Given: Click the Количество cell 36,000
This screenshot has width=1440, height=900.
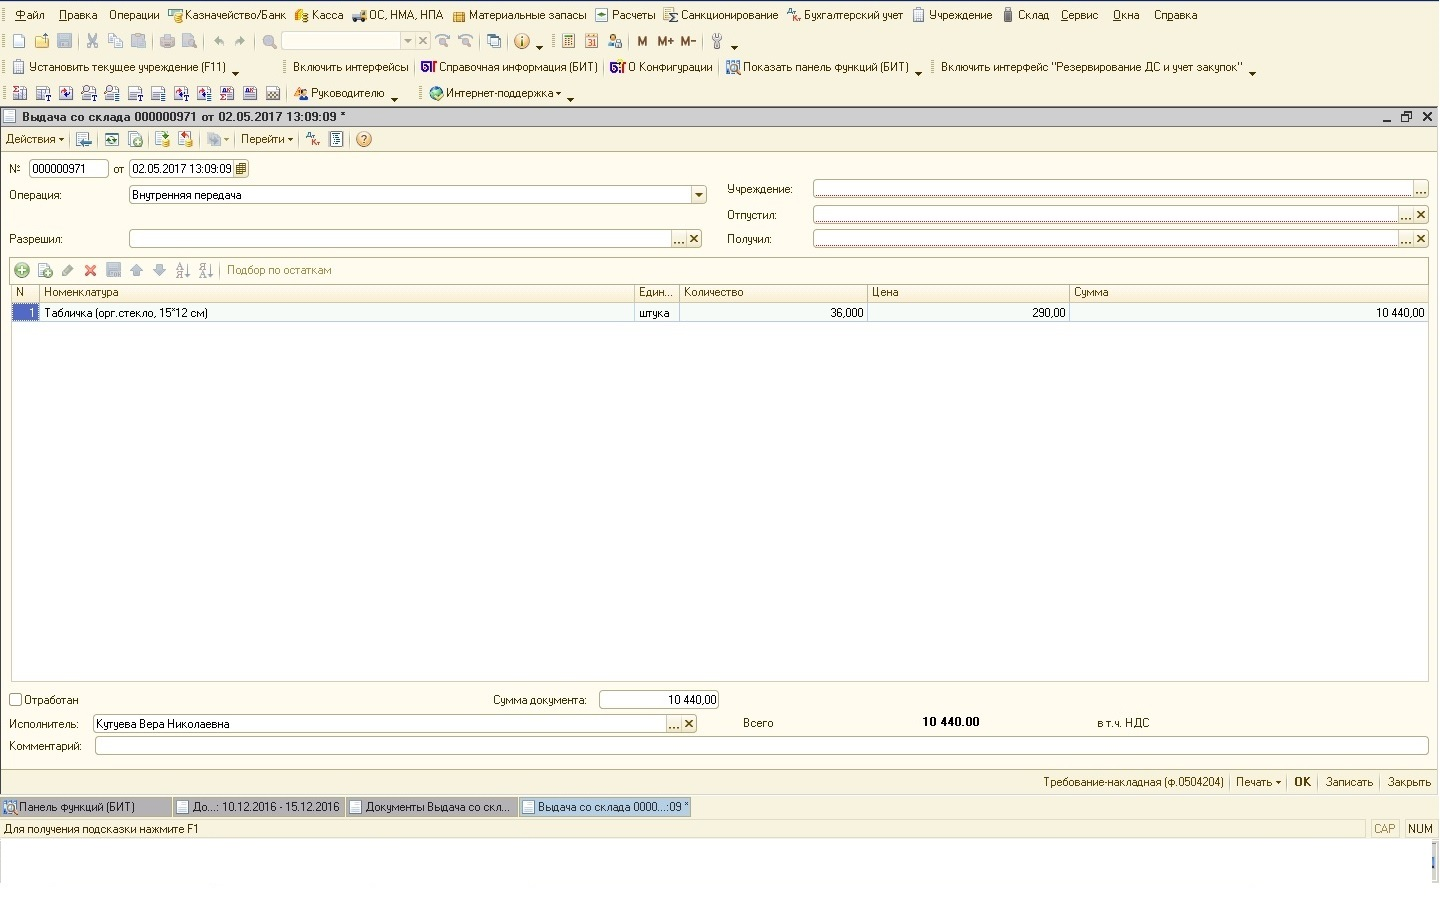Looking at the screenshot, I should click(773, 313).
